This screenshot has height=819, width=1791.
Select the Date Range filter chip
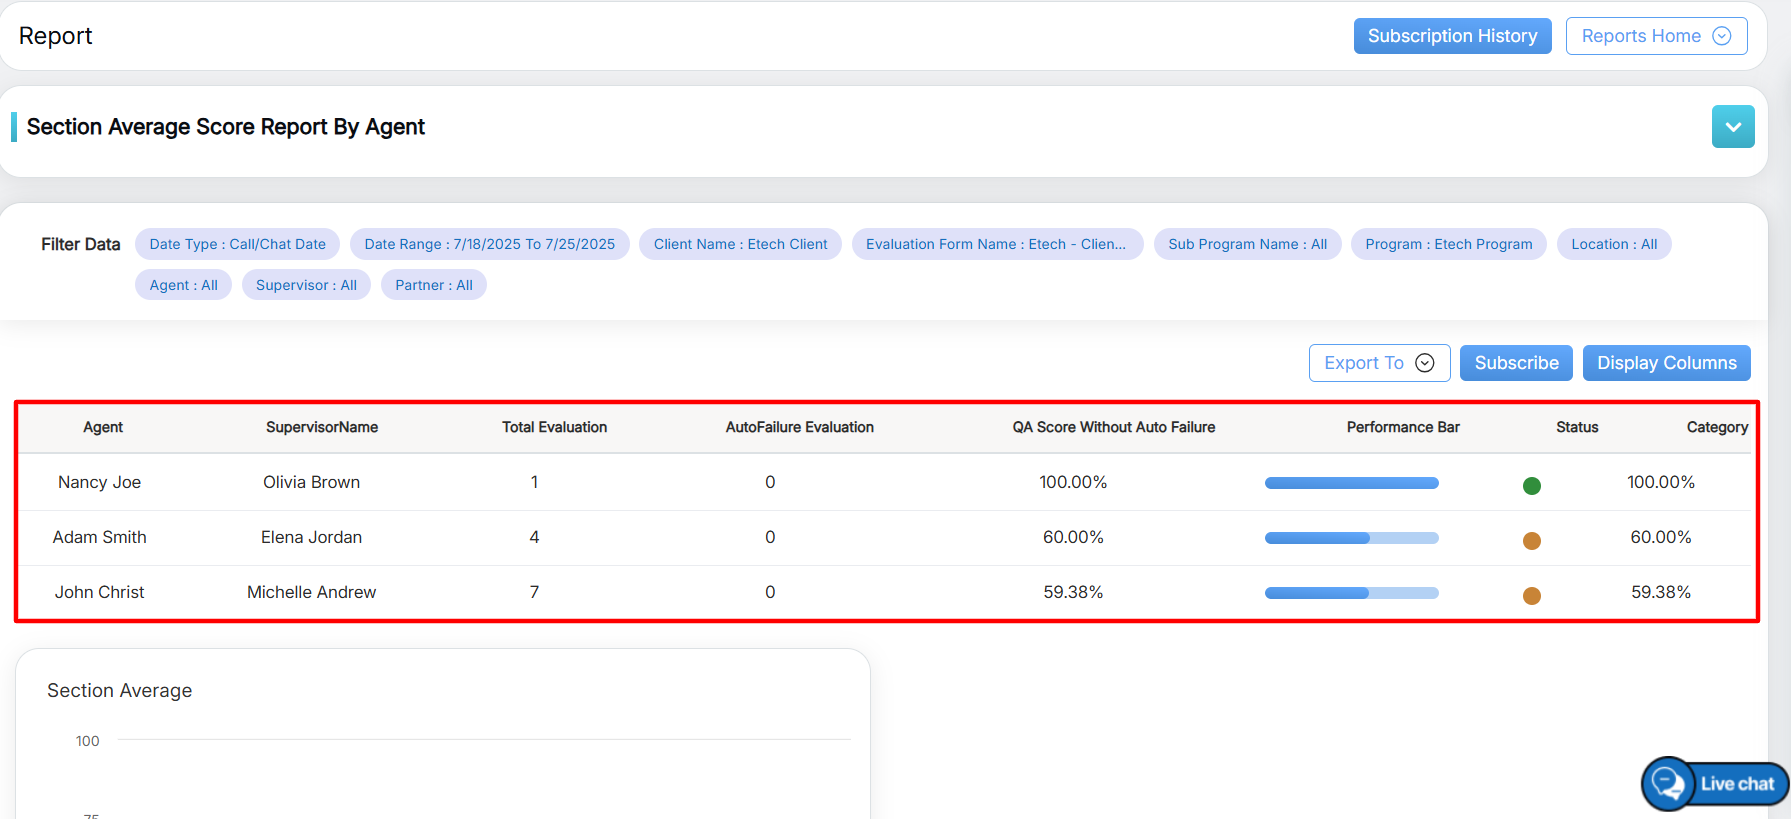pyautogui.click(x=489, y=244)
